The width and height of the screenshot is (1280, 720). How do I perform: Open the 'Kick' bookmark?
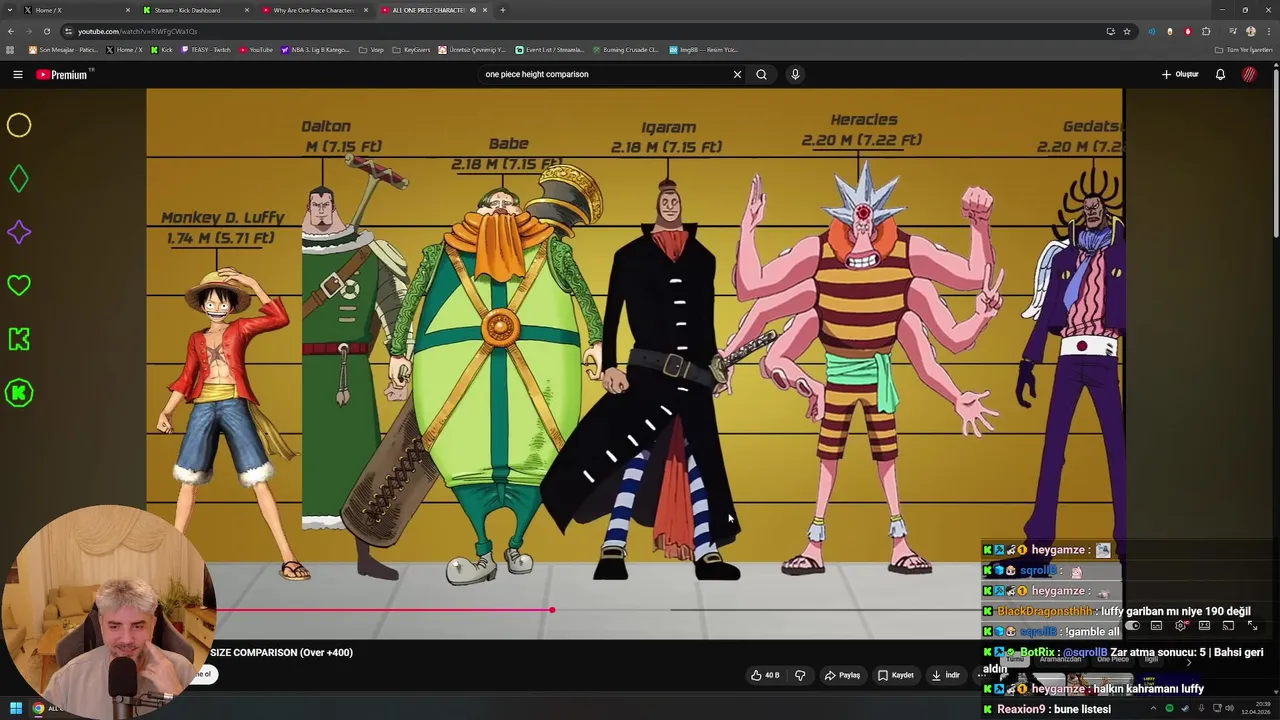pyautogui.click(x=162, y=49)
